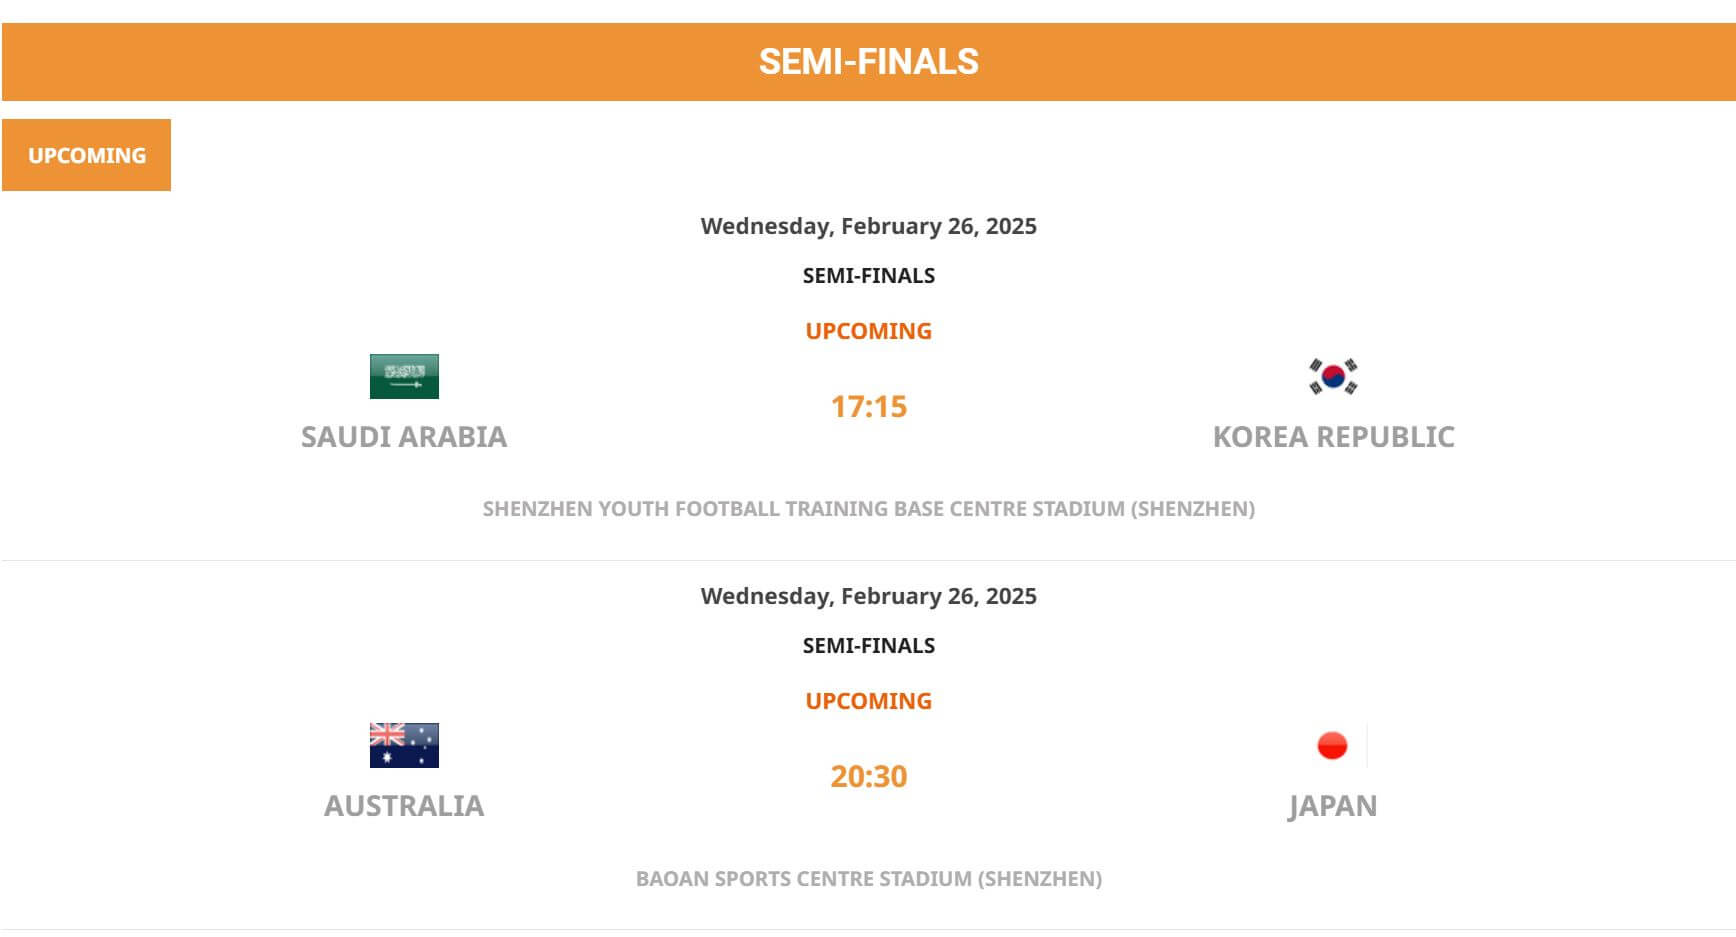This screenshot has height=937, width=1736.
Task: Click the Australia flag icon
Action: (404, 745)
